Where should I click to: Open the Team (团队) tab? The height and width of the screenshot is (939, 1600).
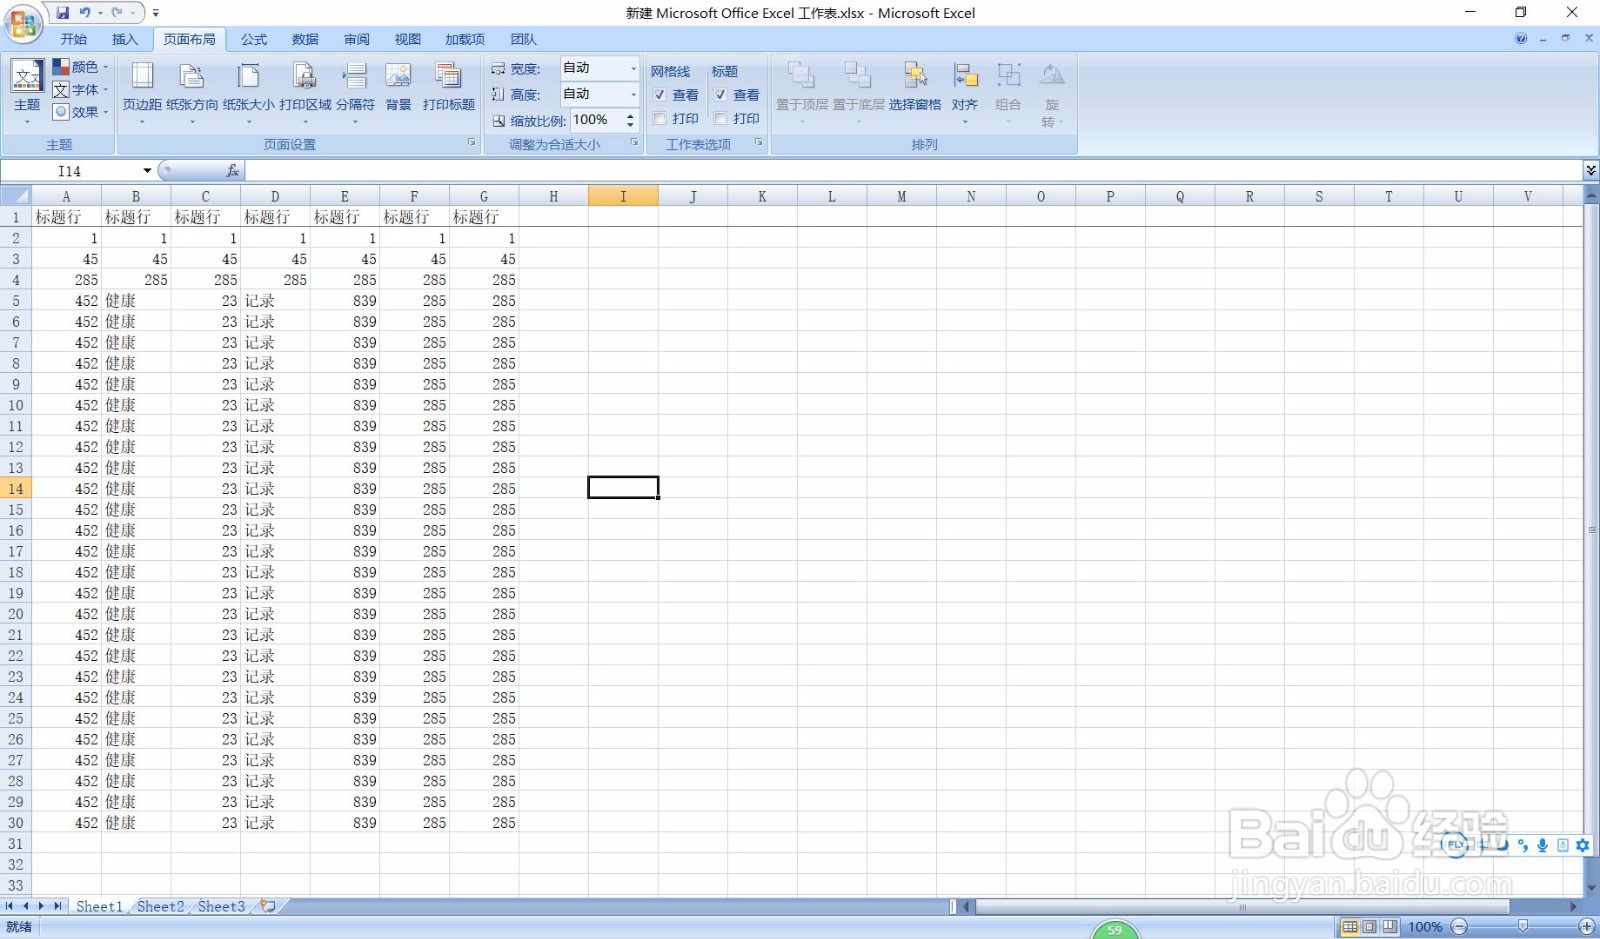click(x=524, y=39)
